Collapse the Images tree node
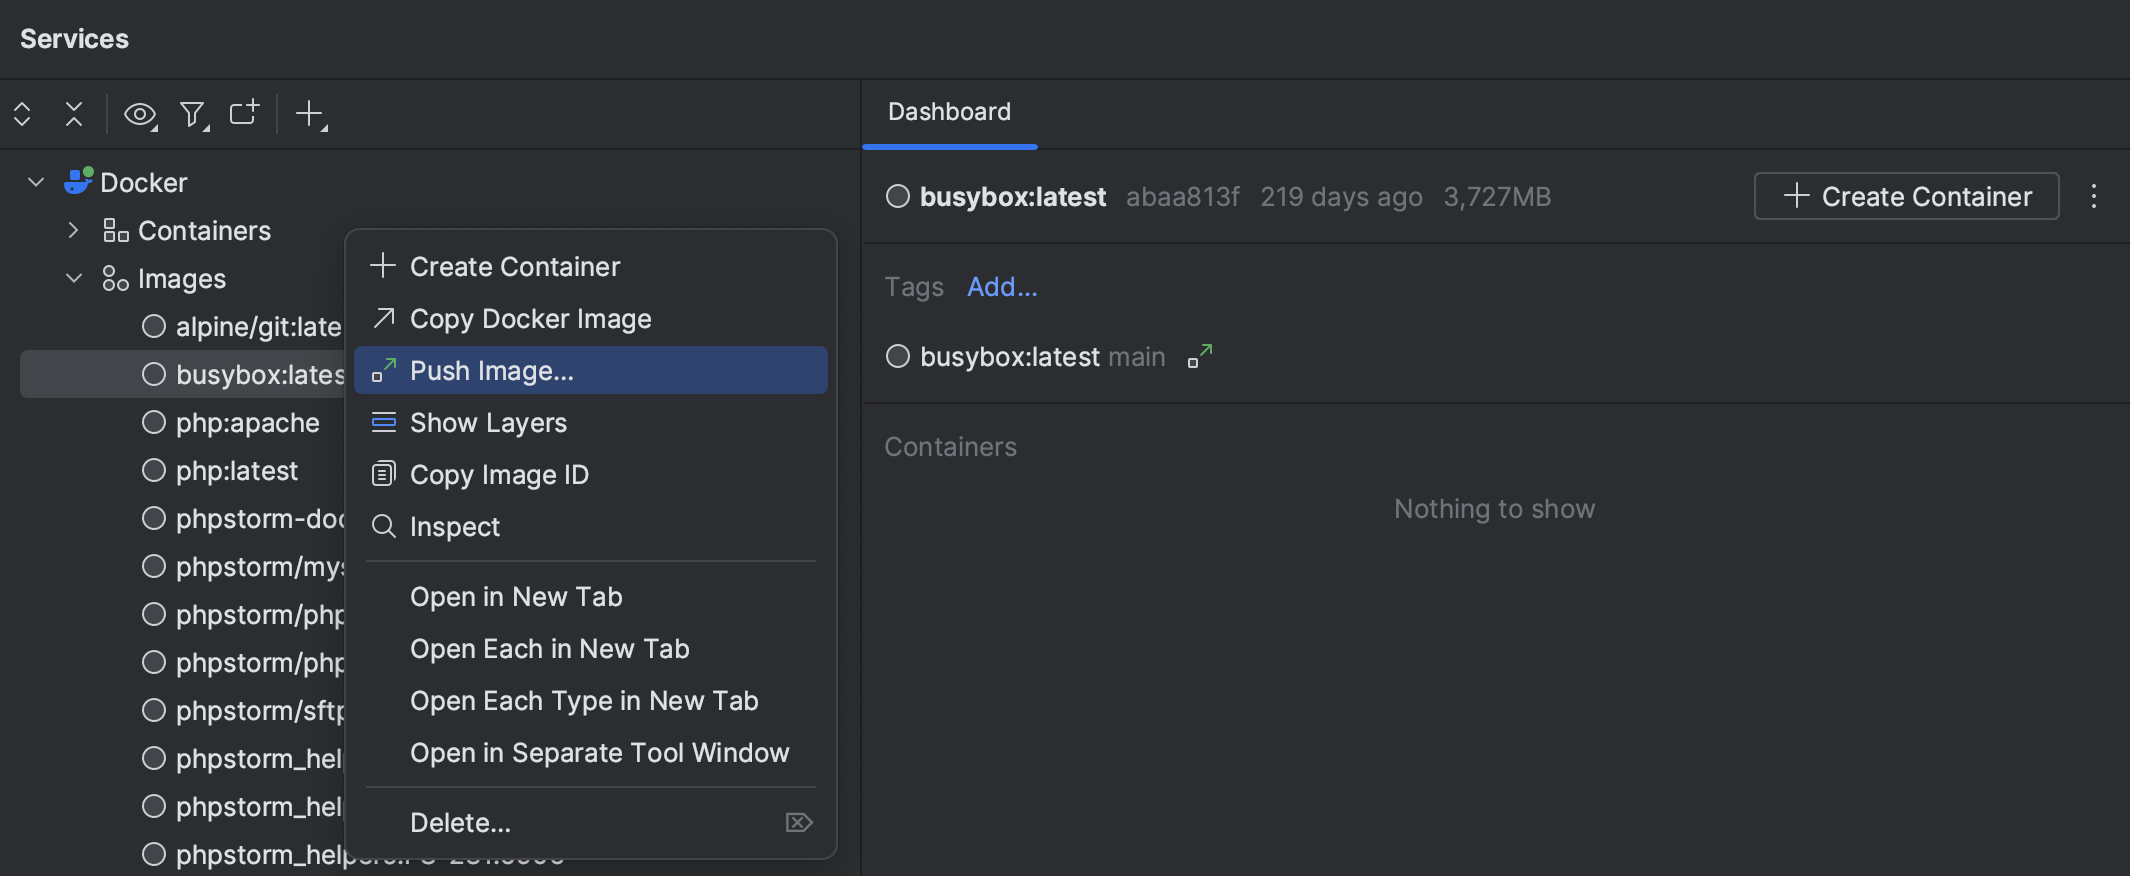Image resolution: width=2130 pixels, height=876 pixels. (74, 278)
